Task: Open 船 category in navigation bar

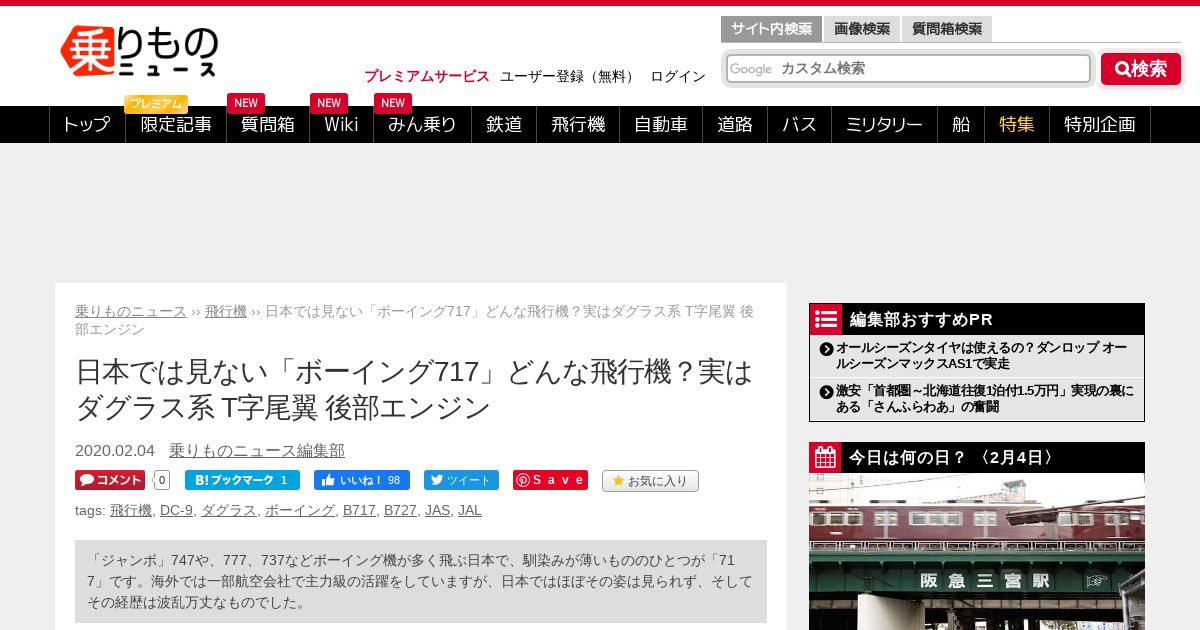Action: click(x=961, y=124)
